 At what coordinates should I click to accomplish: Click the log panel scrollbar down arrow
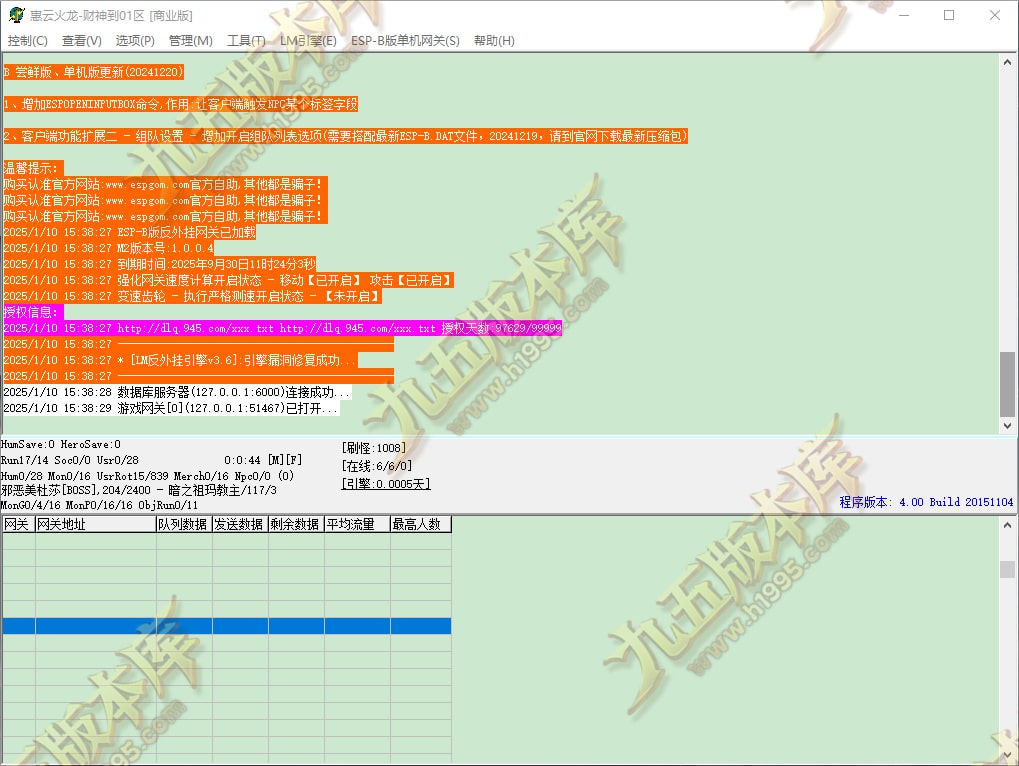point(1005,425)
